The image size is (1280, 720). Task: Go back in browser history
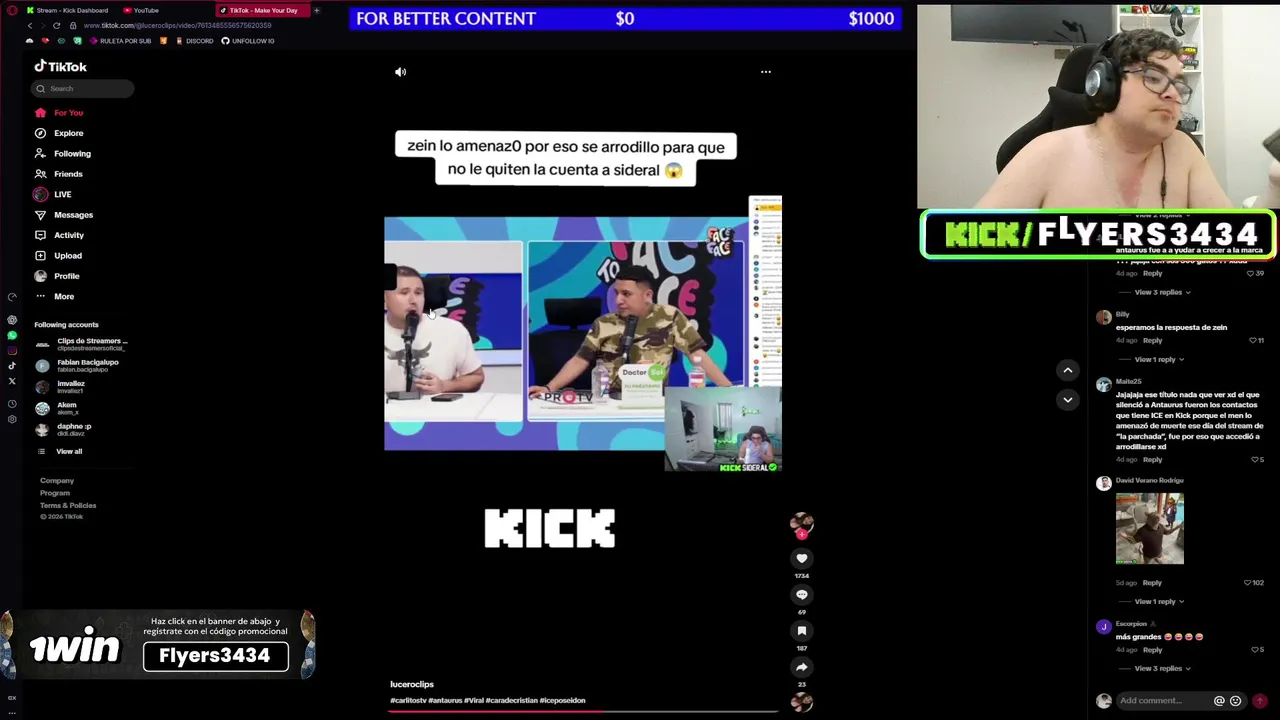(x=29, y=25)
